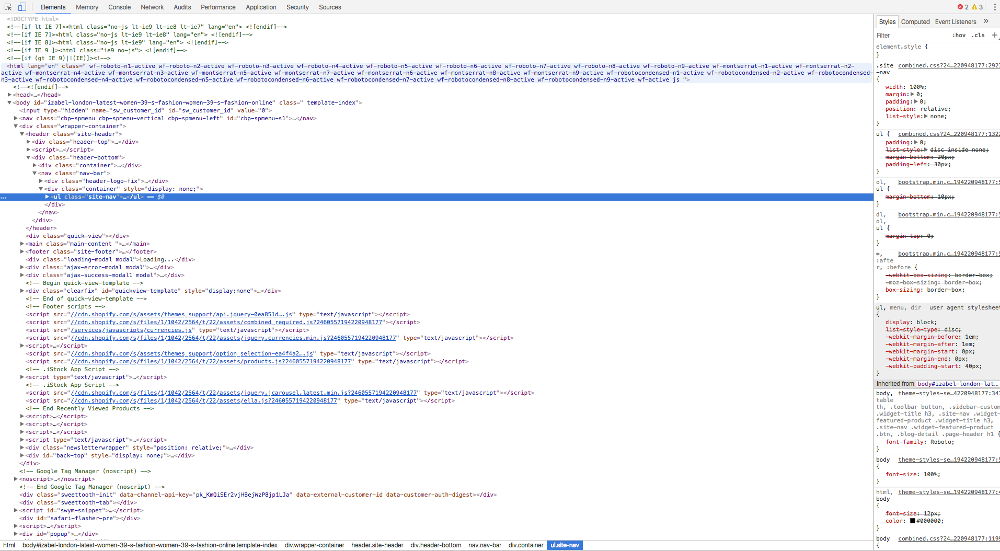Toggle the device toolbar icon

click(x=21, y=7)
